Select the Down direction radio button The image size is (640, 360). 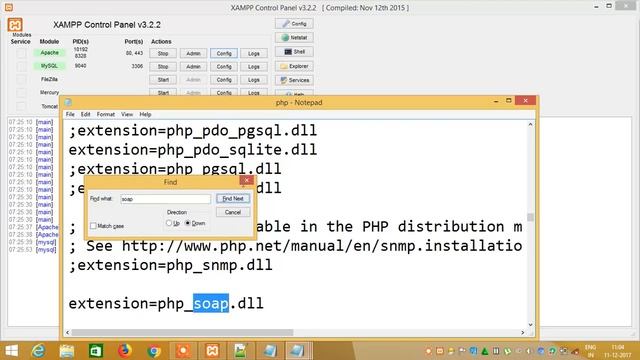click(x=188, y=223)
